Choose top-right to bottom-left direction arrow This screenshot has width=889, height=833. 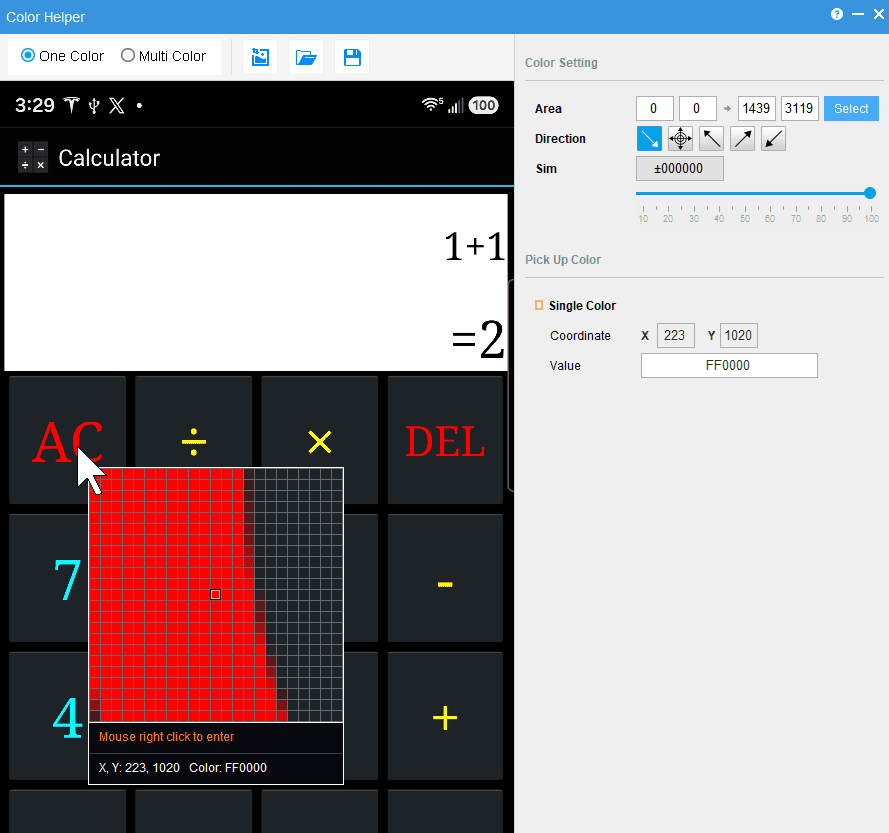773,138
